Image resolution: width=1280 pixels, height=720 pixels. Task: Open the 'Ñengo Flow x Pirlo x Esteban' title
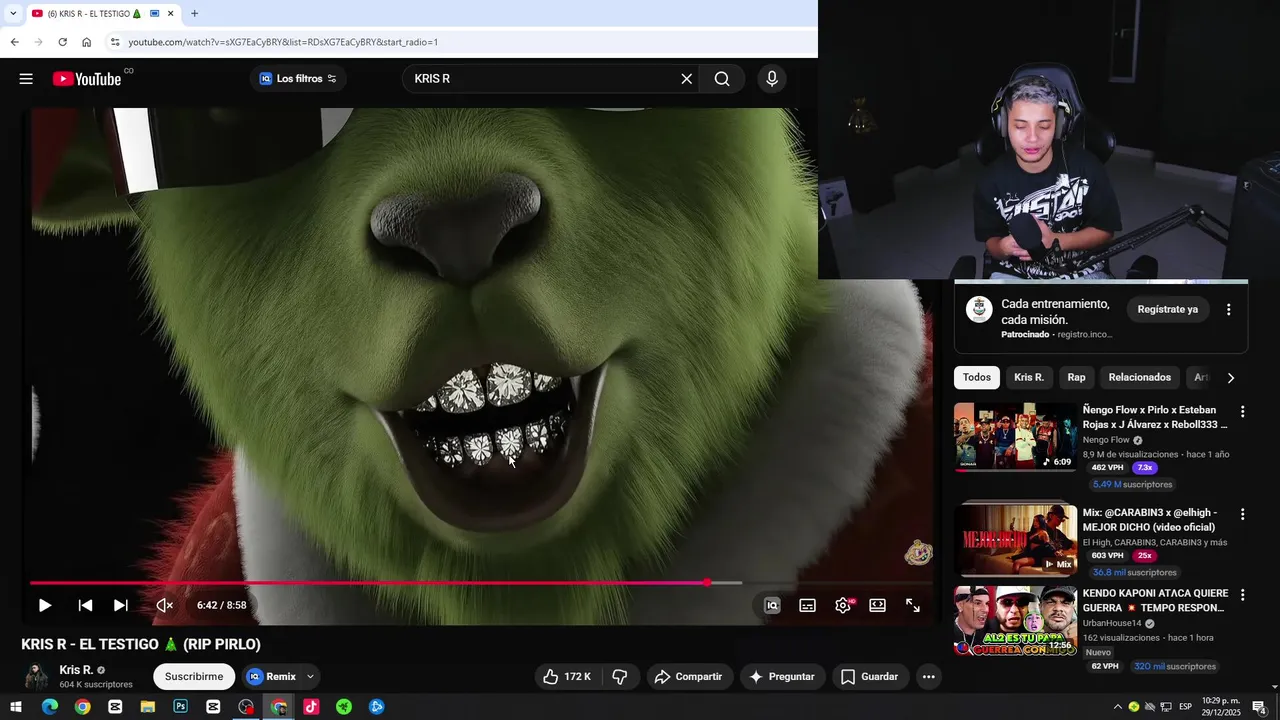[x=1155, y=417]
